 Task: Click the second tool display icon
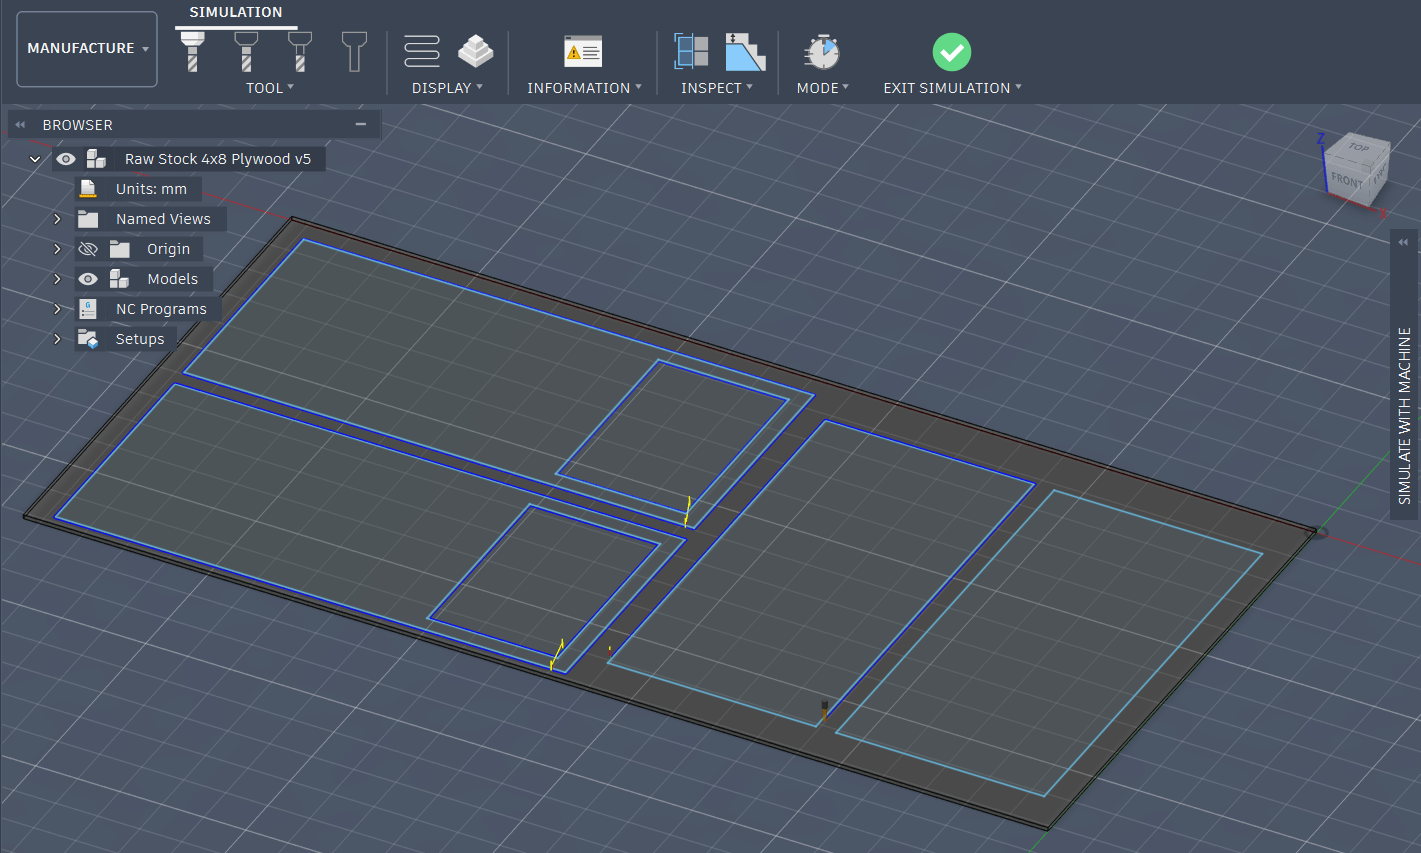pyautogui.click(x=246, y=51)
